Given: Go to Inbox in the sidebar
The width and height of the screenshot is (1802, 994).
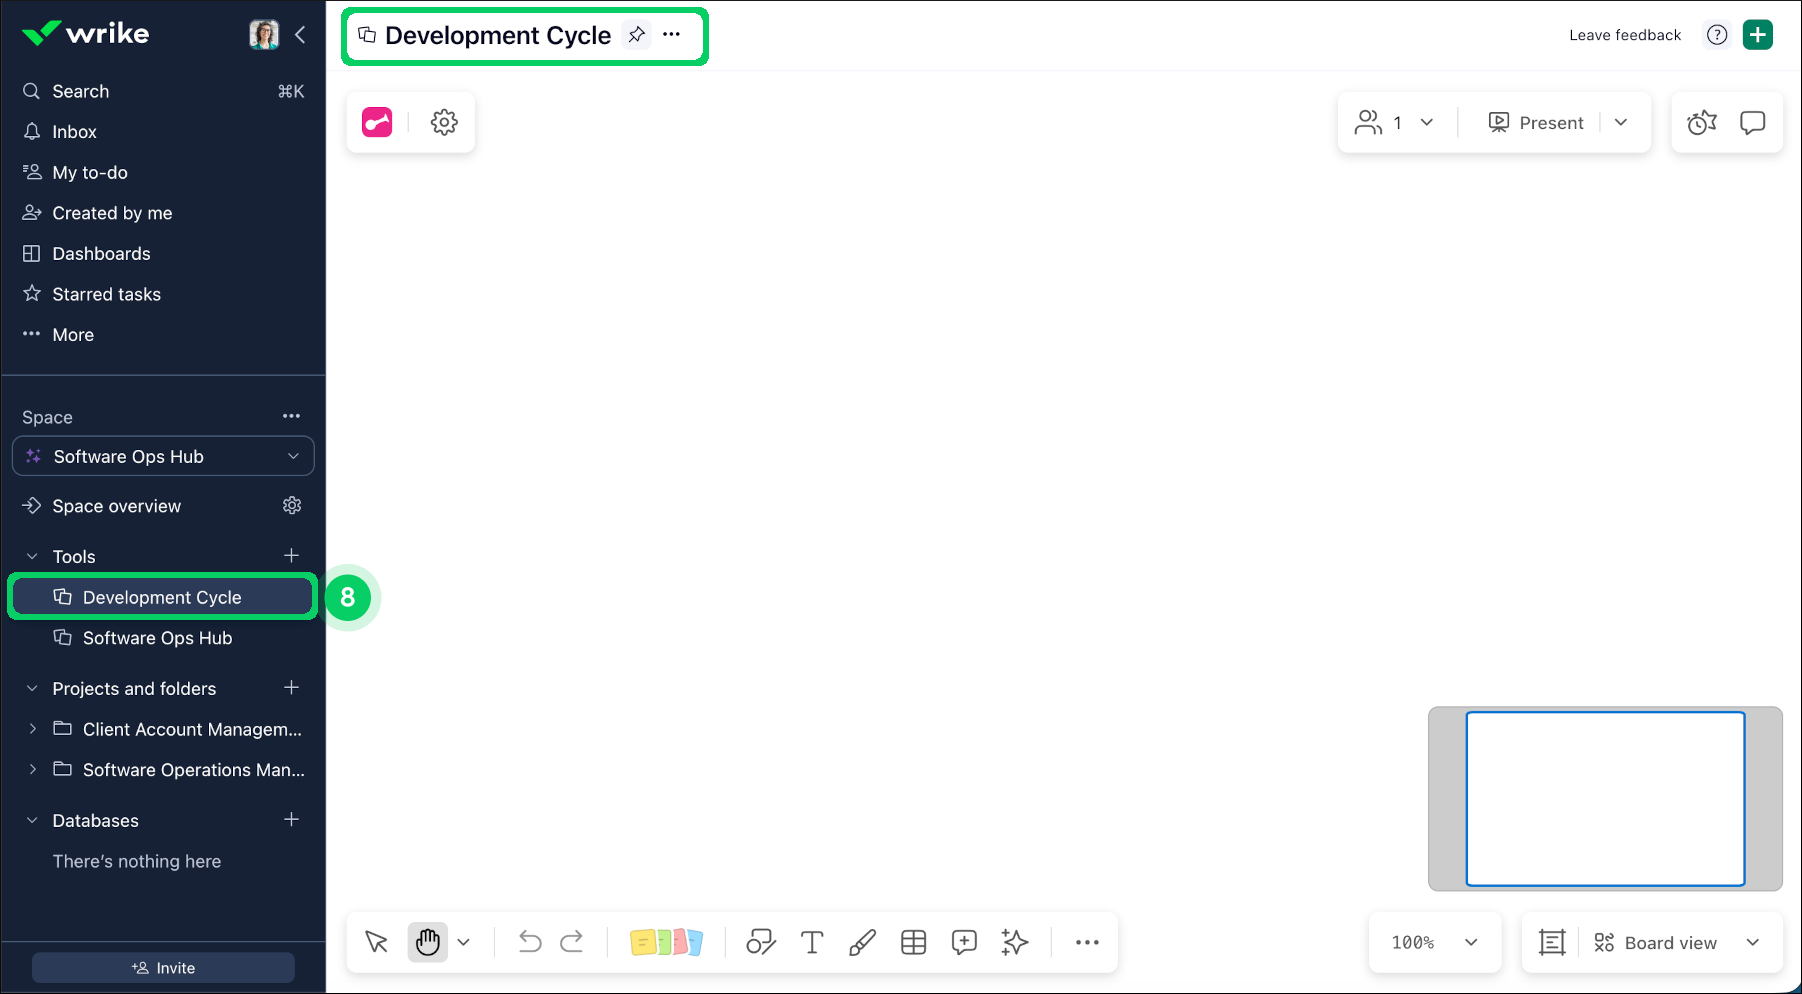Looking at the screenshot, I should pyautogui.click(x=74, y=131).
